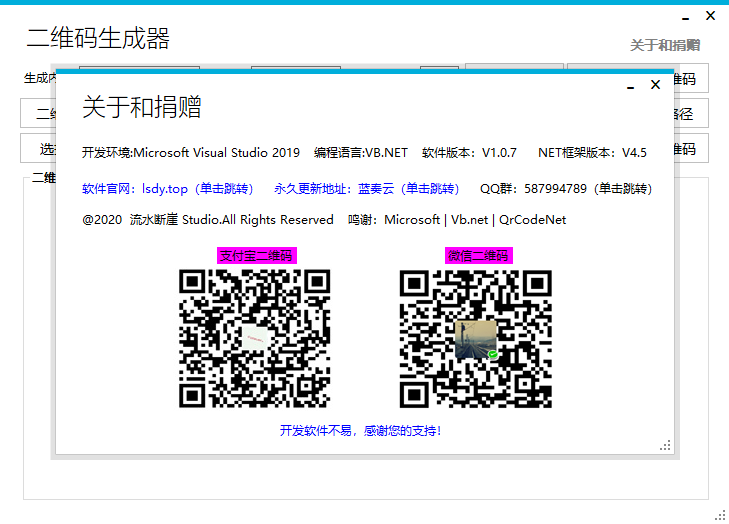729x524 pixels.
Task: Click the QQ群 587994789 jump link
Action: coord(565,188)
